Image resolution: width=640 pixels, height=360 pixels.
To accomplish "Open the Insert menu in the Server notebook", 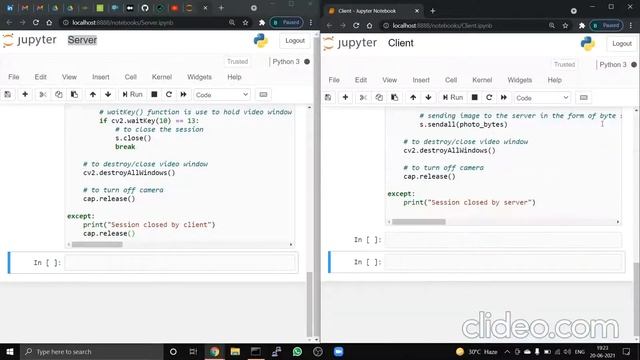I will pos(101,77).
